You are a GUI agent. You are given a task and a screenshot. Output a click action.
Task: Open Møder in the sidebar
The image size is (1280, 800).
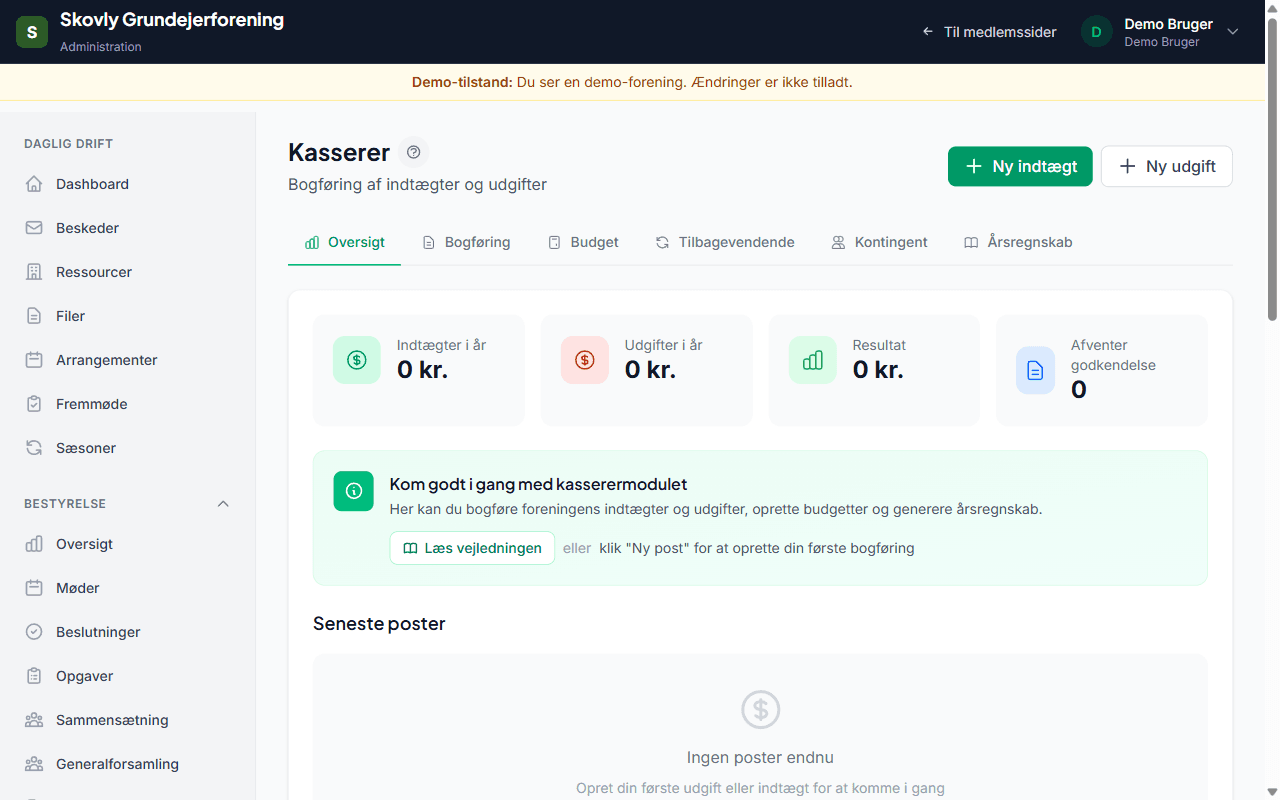[128, 588]
